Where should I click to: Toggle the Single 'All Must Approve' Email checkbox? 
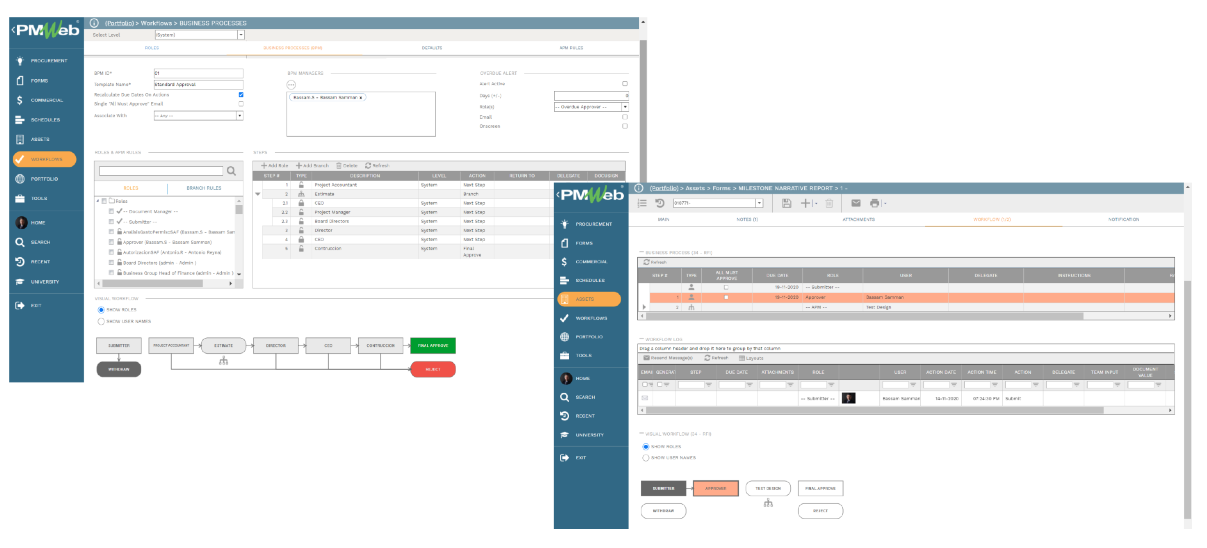(241, 103)
